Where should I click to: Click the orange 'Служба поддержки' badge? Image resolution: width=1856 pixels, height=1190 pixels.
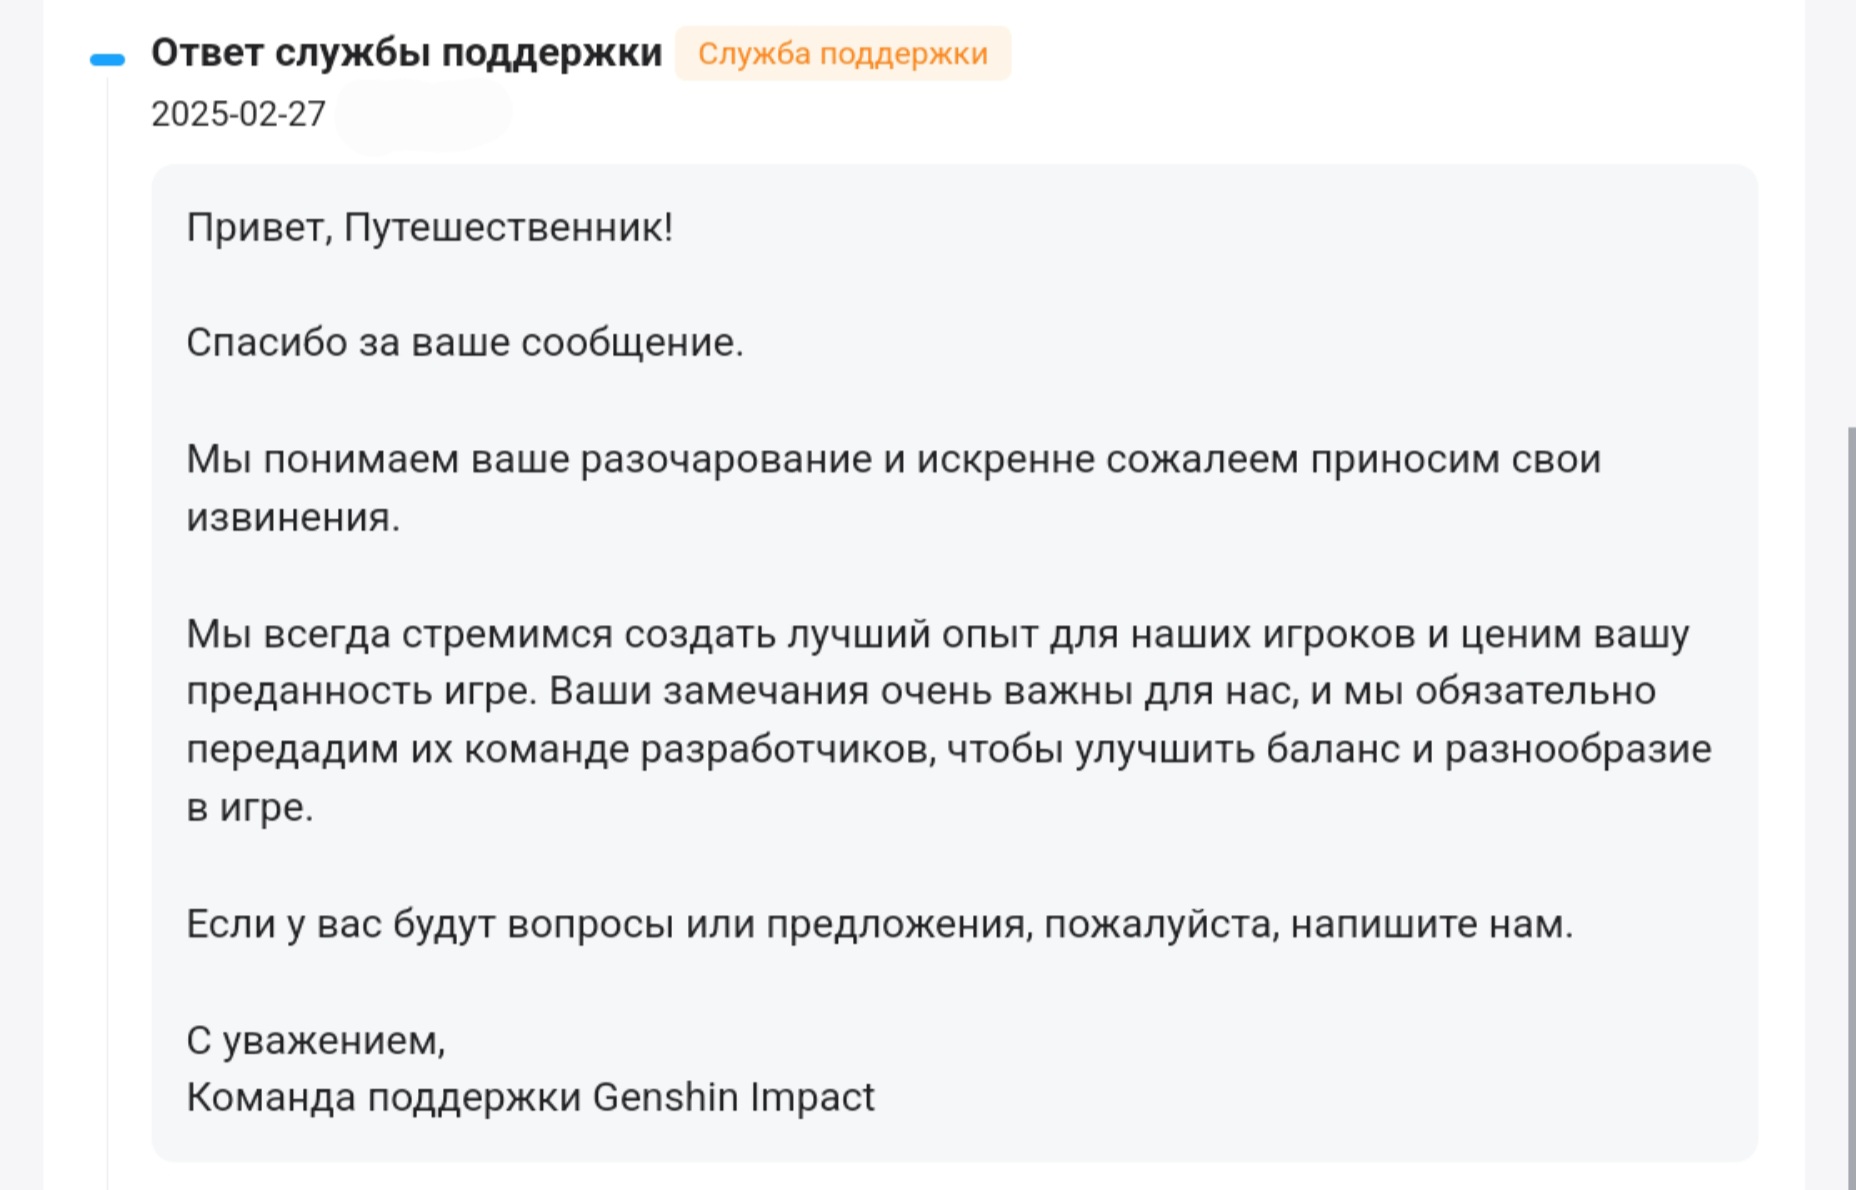click(x=842, y=53)
